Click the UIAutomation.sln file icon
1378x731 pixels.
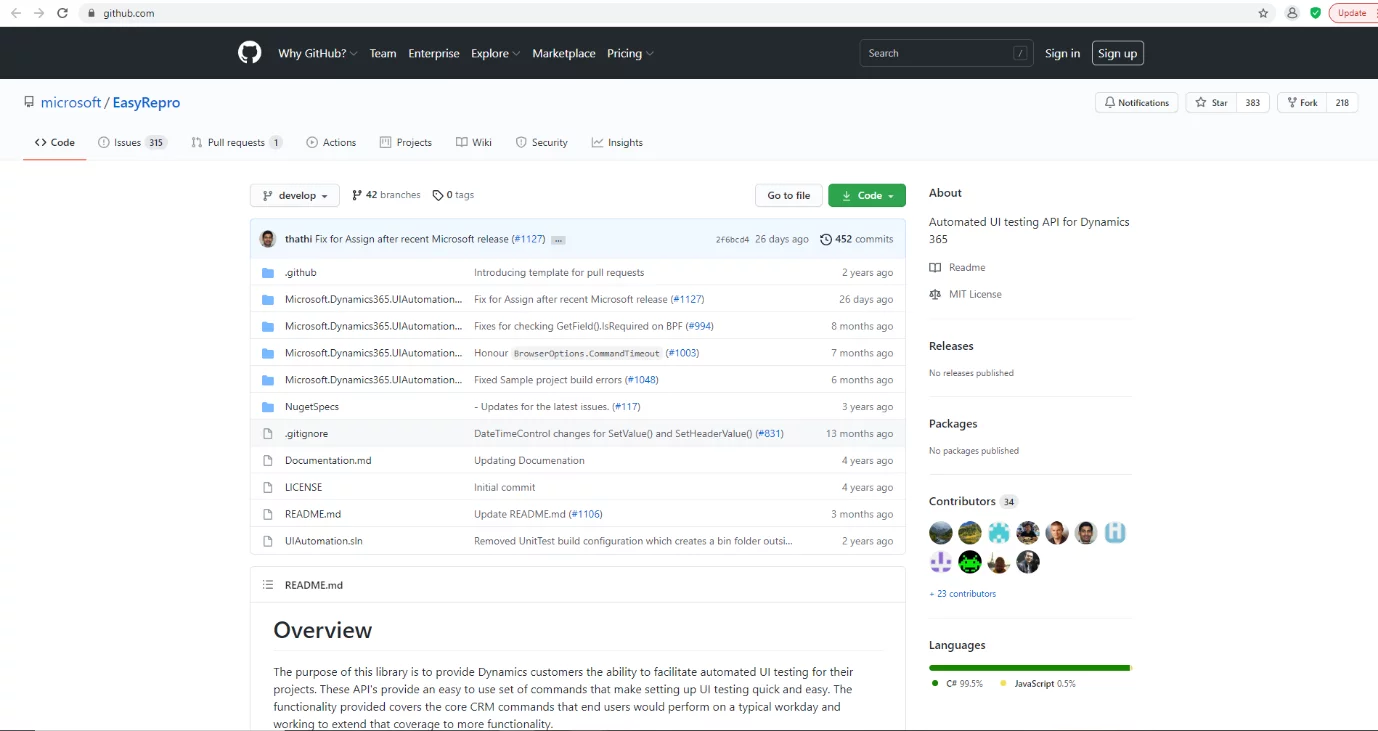(x=267, y=541)
